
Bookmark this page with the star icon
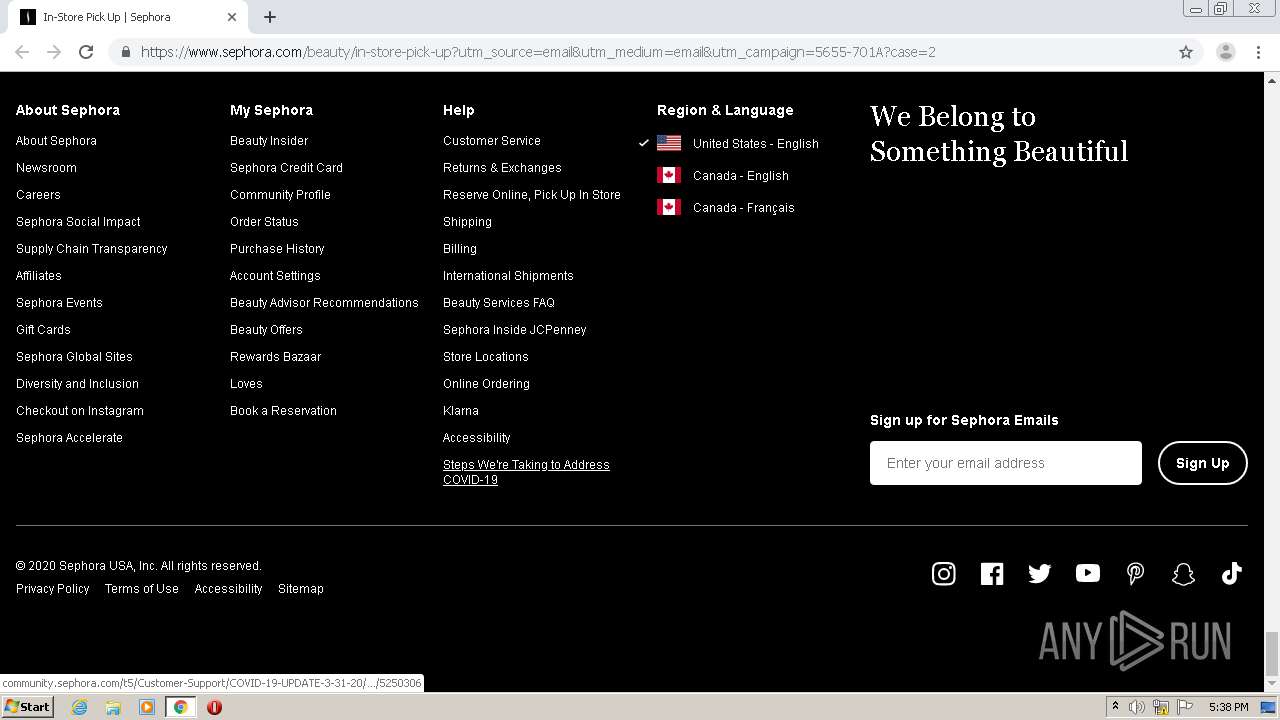[1186, 52]
